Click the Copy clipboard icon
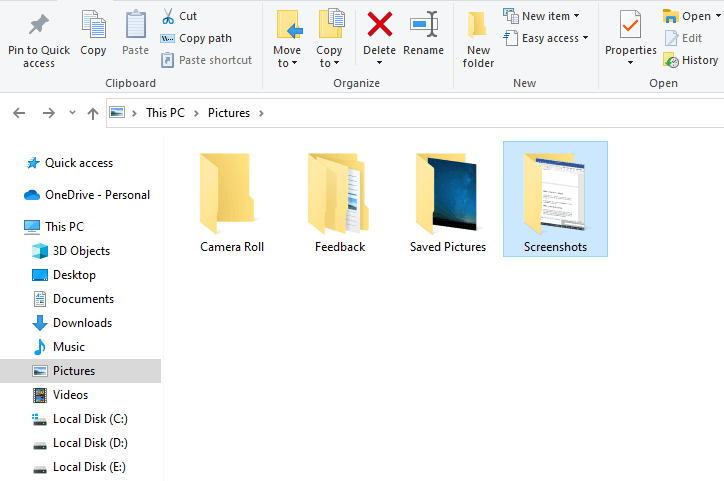The image size is (724, 481). 93,24
